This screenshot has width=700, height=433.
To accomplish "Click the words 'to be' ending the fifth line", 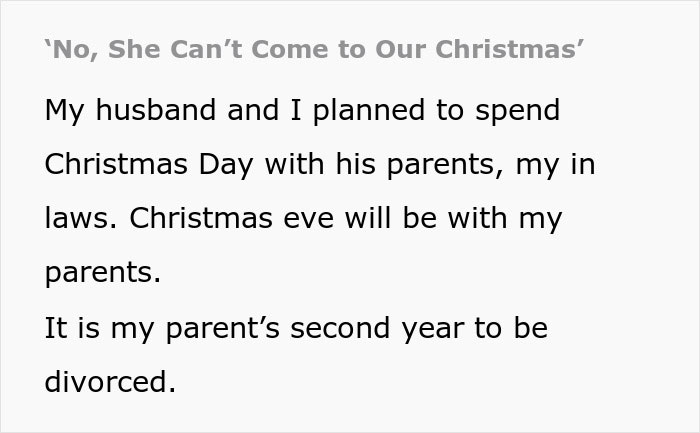I will coord(520,327).
